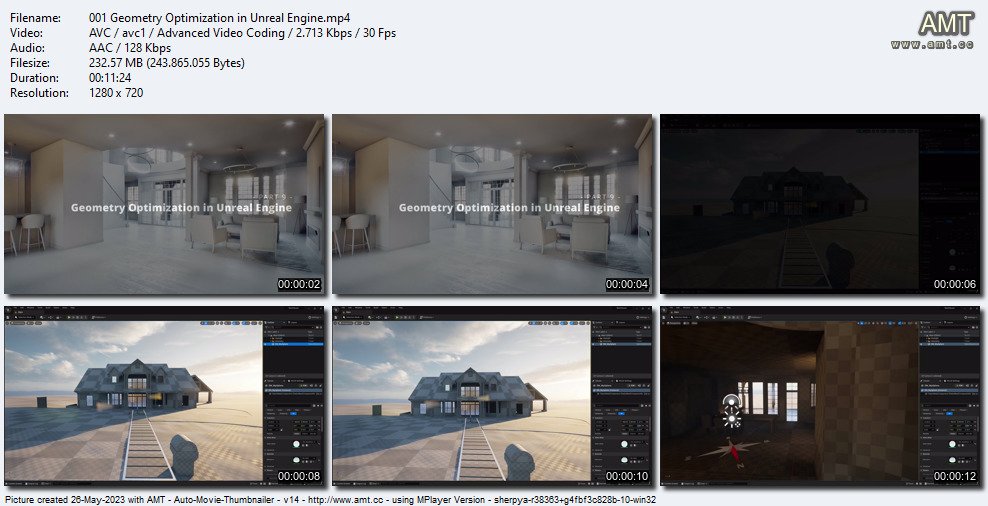Click the '00:00:10' timestamp overlay
This screenshot has height=506, width=988.
627,476
